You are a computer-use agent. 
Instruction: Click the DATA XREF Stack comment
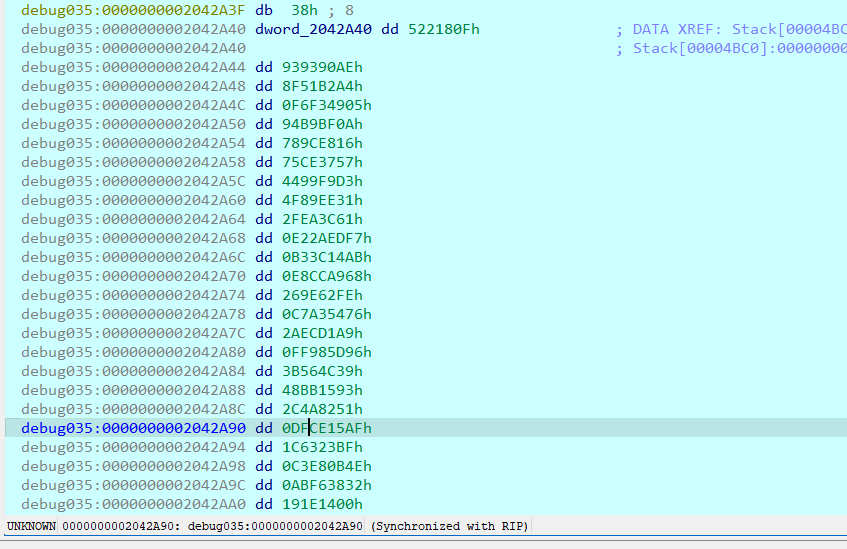coord(731,29)
